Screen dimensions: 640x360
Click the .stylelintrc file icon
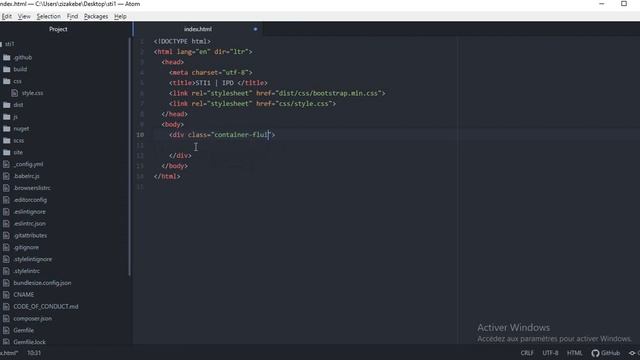pyautogui.click(x=6, y=271)
